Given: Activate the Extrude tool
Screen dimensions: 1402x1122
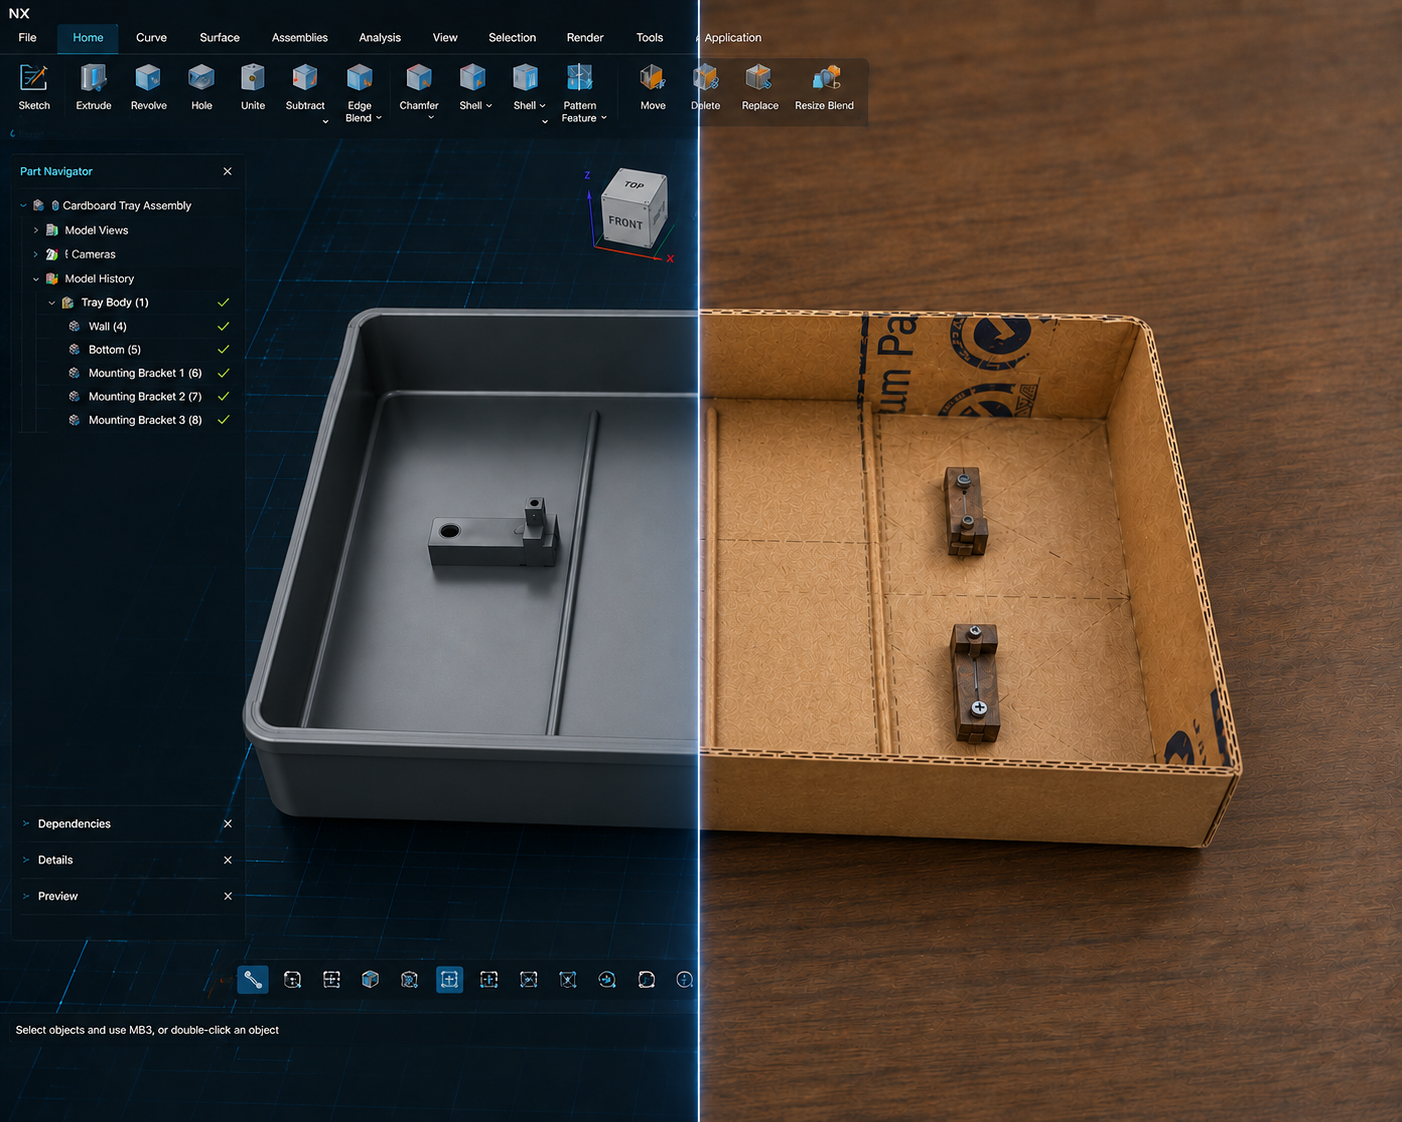Looking at the screenshot, I should tap(94, 78).
